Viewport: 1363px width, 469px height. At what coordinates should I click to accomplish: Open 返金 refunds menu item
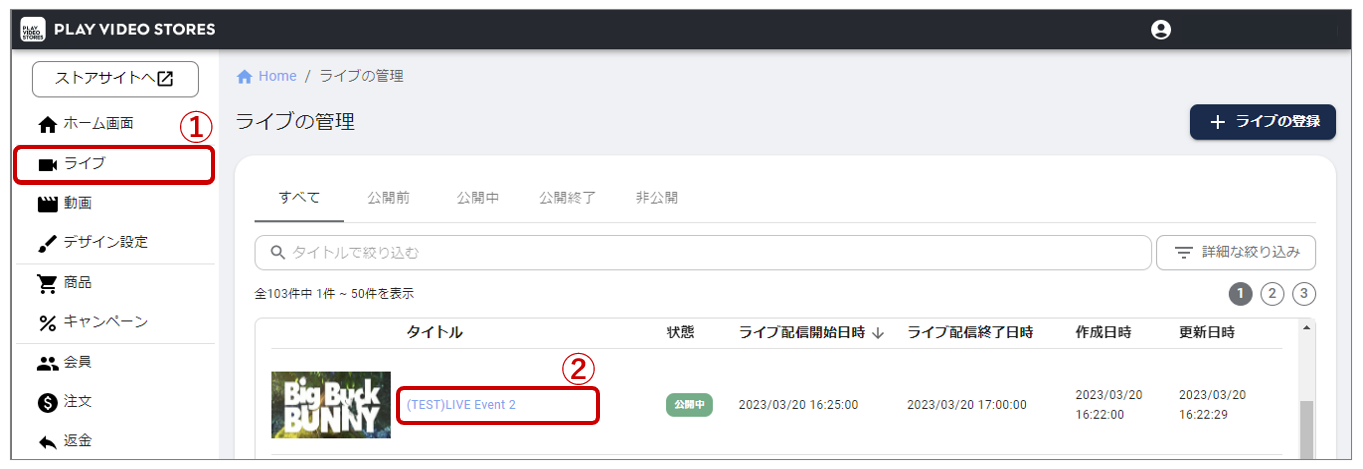point(77,440)
